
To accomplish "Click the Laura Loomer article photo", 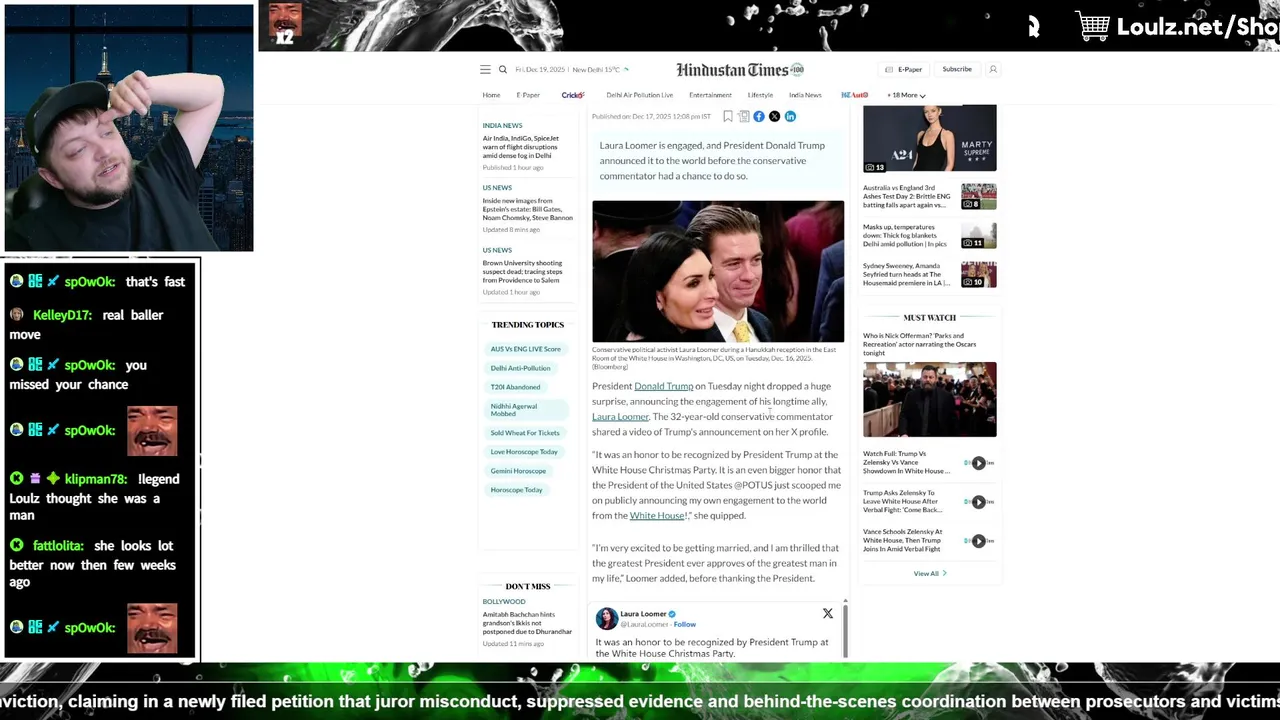I will (x=718, y=271).
